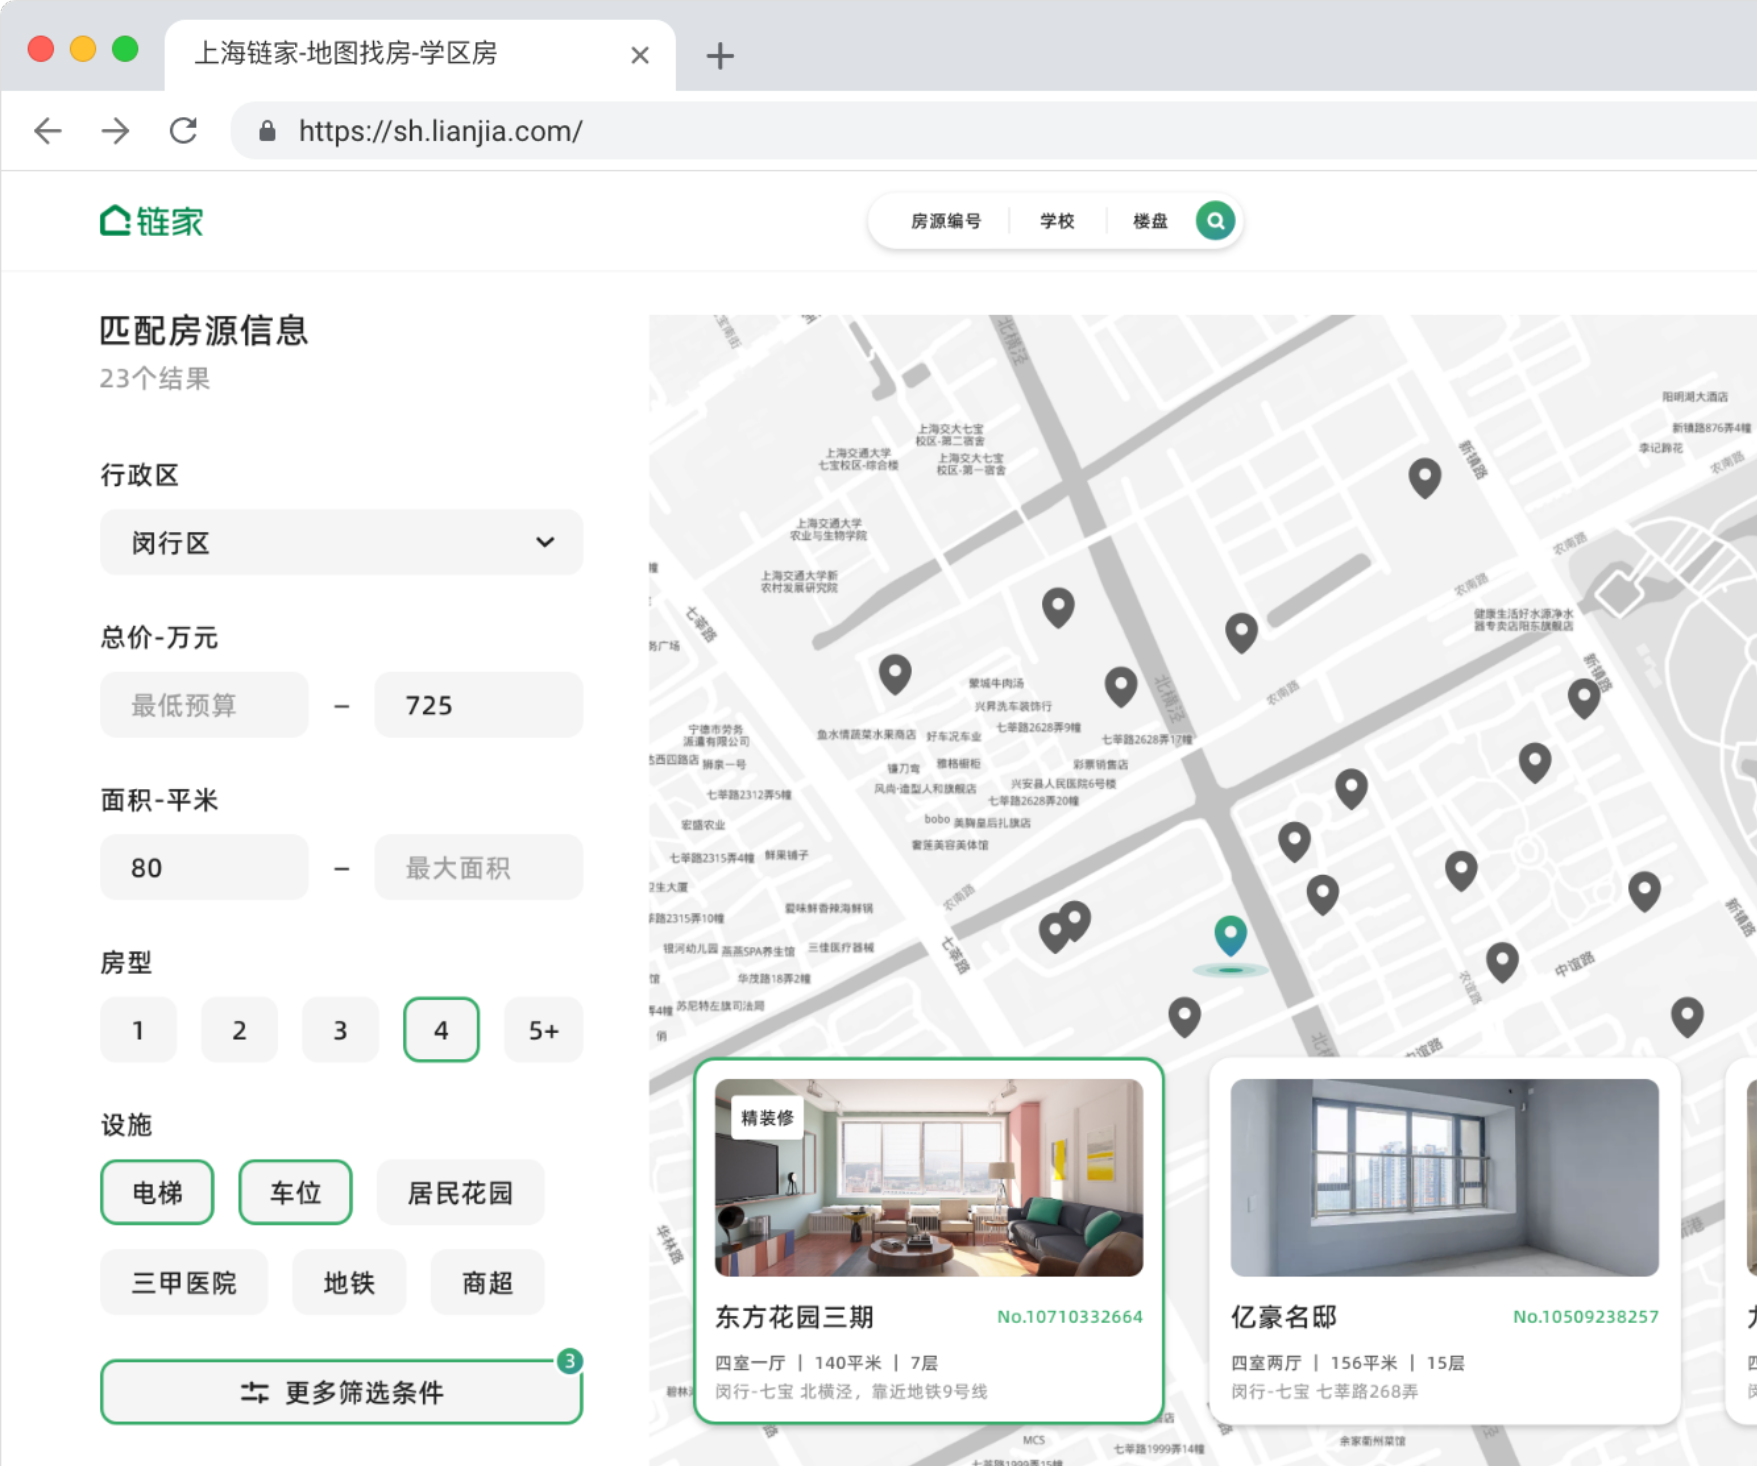Open the 东方花园三期 living room photo

pyautogui.click(x=928, y=1177)
